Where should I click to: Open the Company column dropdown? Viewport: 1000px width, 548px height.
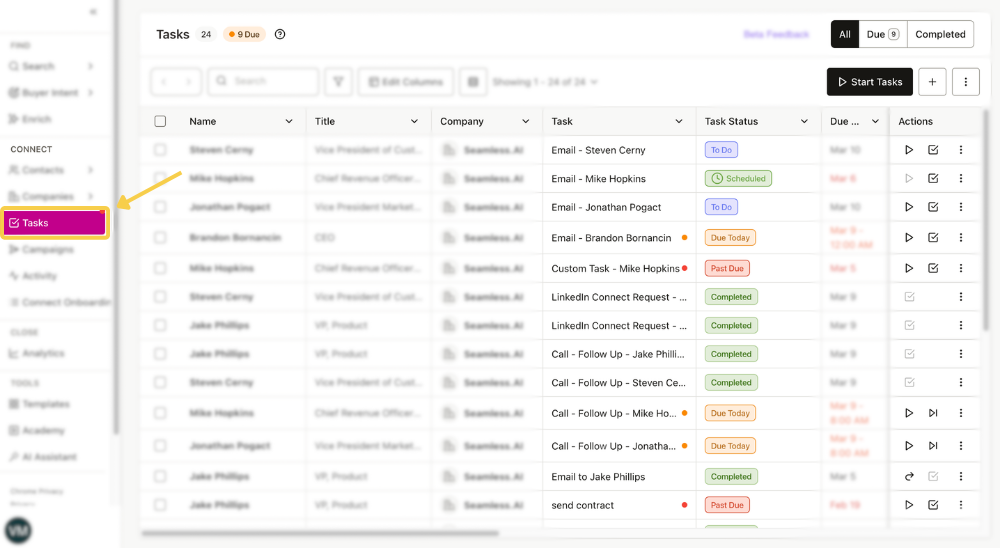click(x=526, y=121)
